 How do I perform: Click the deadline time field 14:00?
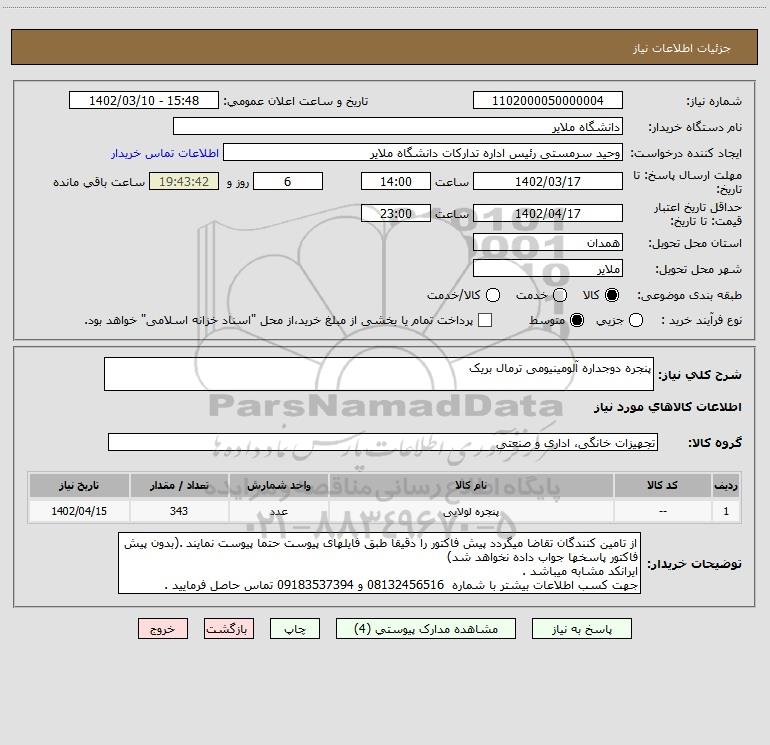pos(396,181)
